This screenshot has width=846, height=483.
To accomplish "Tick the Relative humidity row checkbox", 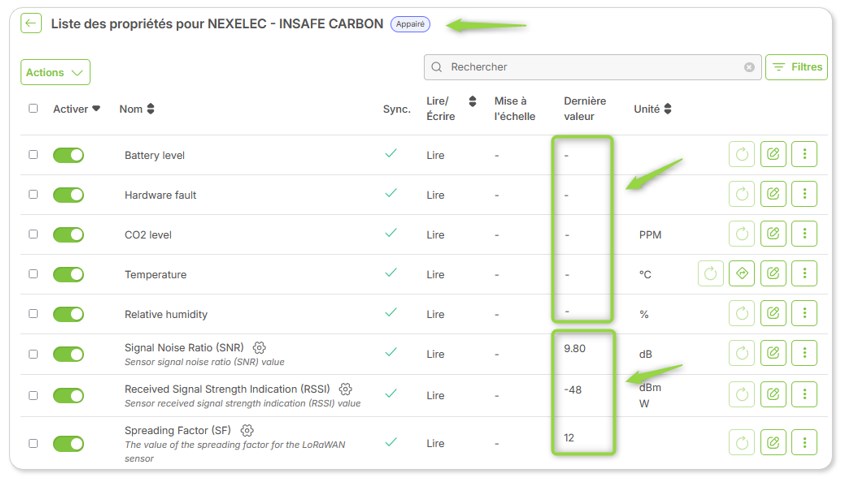I will pyautogui.click(x=33, y=314).
